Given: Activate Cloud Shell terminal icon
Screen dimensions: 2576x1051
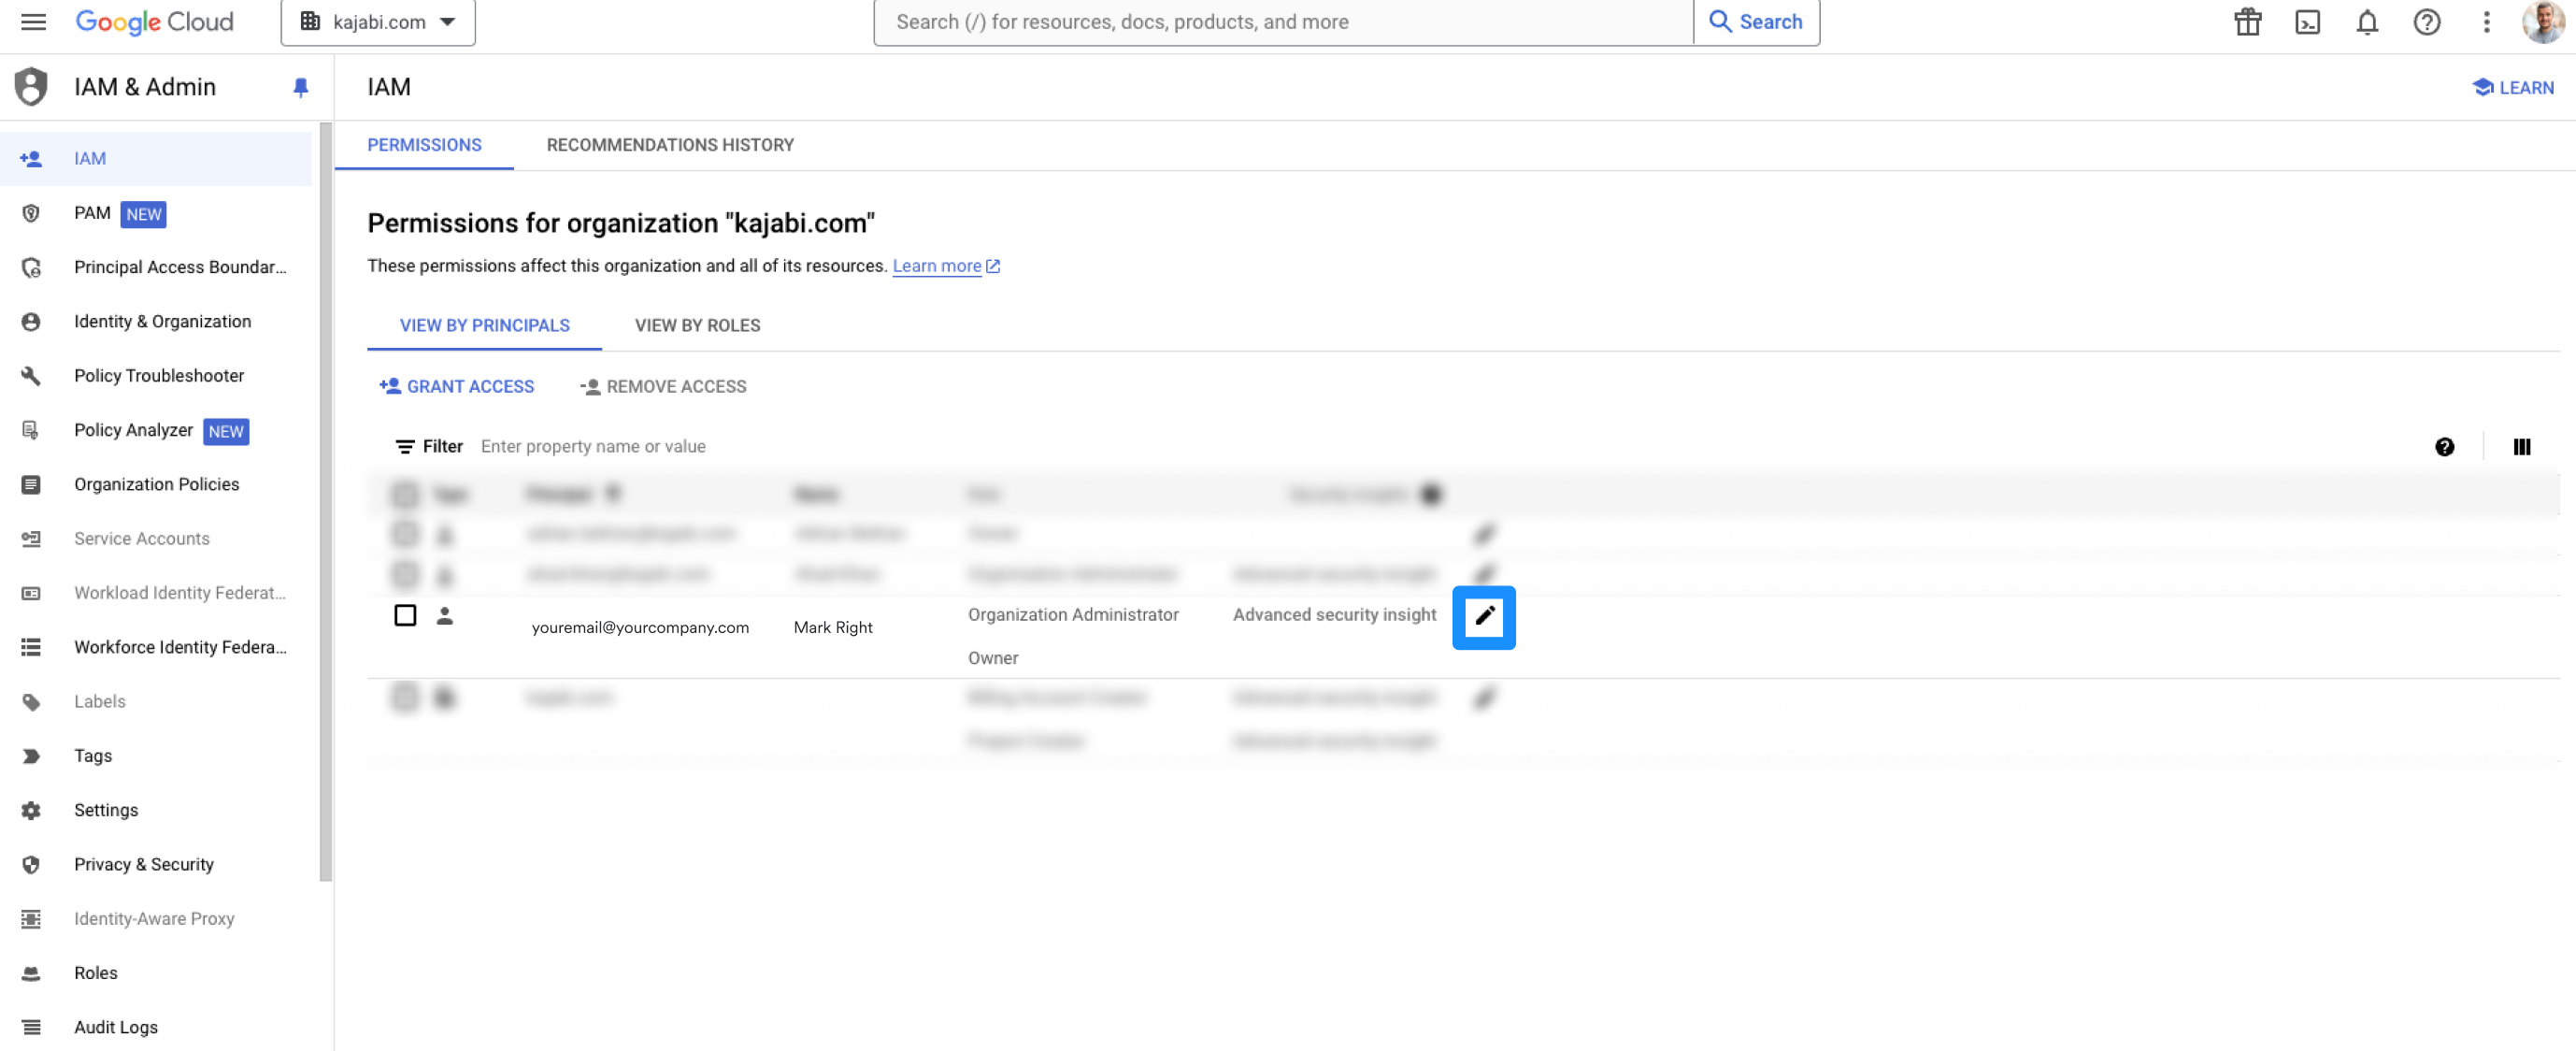Looking at the screenshot, I should click(x=2307, y=22).
